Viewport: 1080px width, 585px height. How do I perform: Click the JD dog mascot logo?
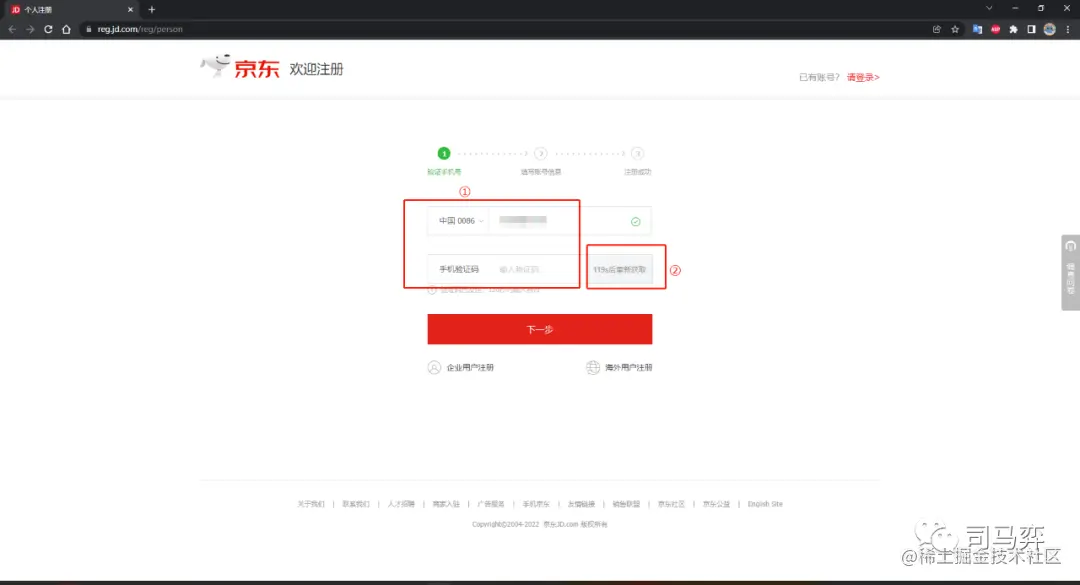tap(215, 65)
